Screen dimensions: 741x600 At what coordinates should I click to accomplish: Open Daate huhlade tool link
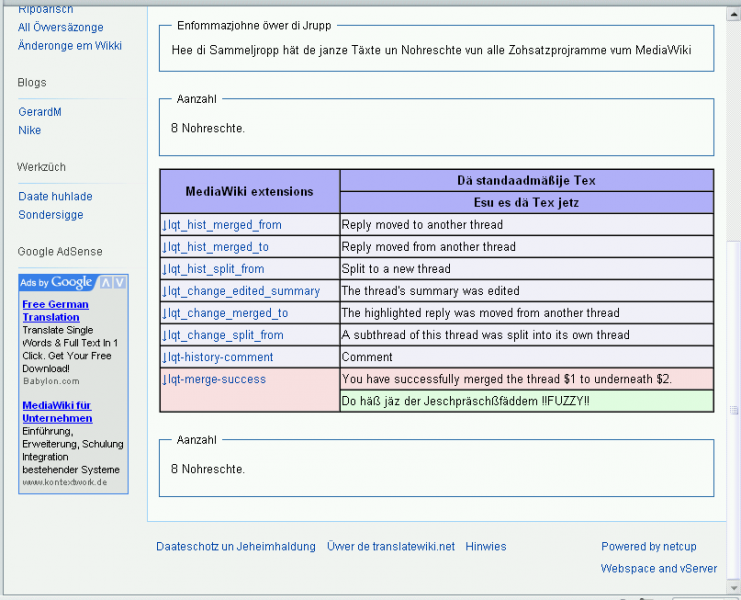[x=55, y=197]
